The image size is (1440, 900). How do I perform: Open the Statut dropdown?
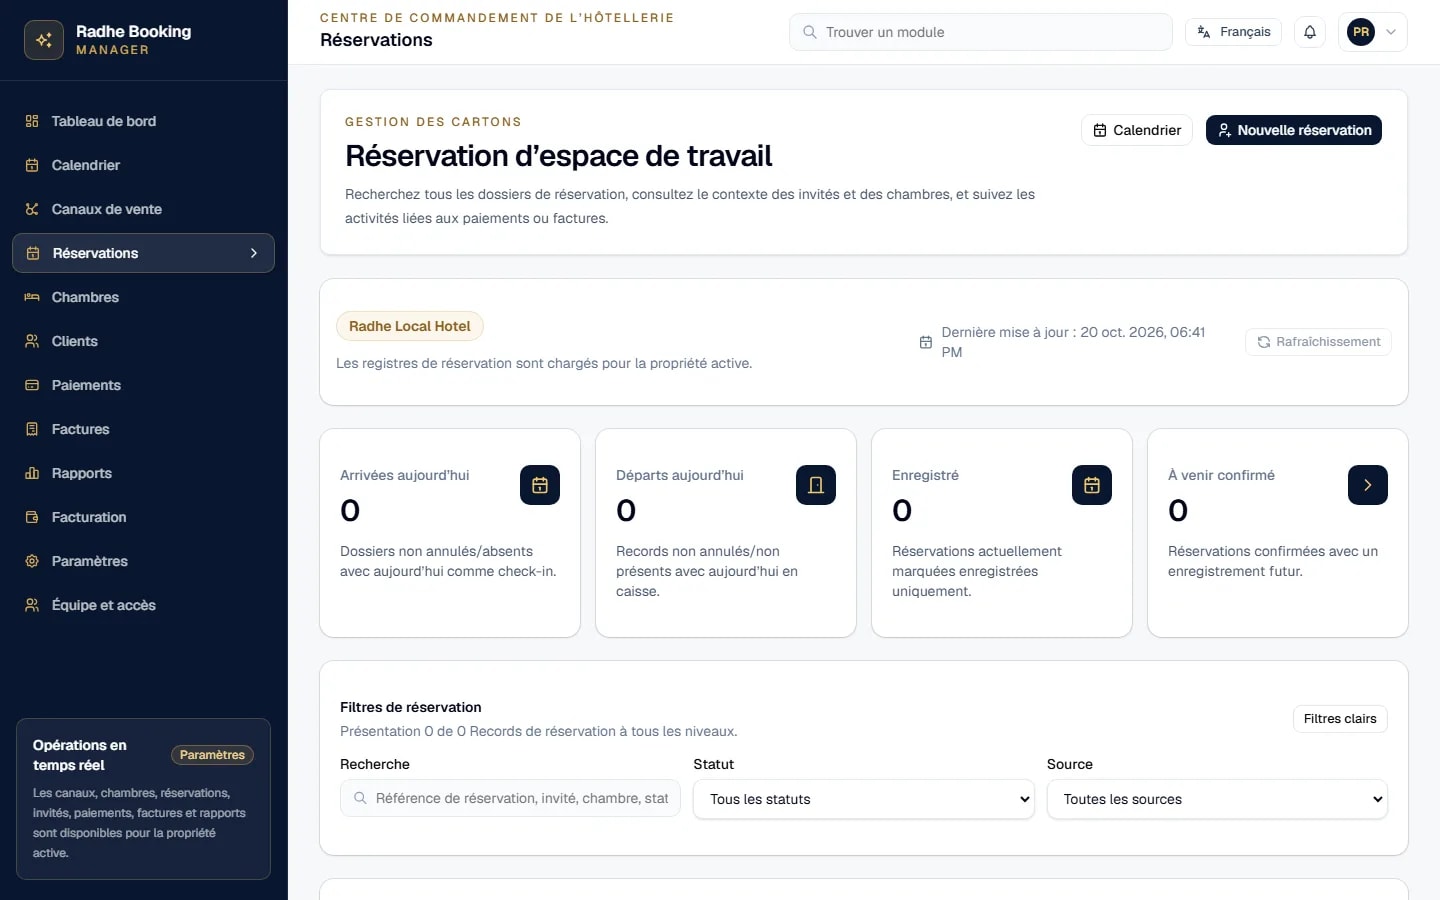(864, 799)
